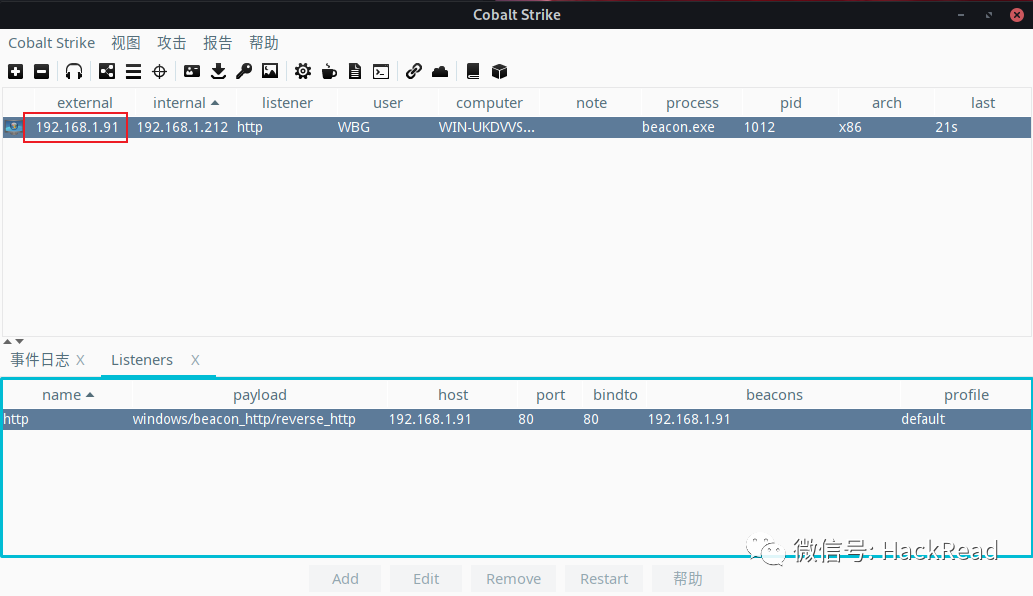Switch to the 事件日志 tab
Image resolution: width=1033 pixels, height=596 pixels.
pyautogui.click(x=40, y=360)
